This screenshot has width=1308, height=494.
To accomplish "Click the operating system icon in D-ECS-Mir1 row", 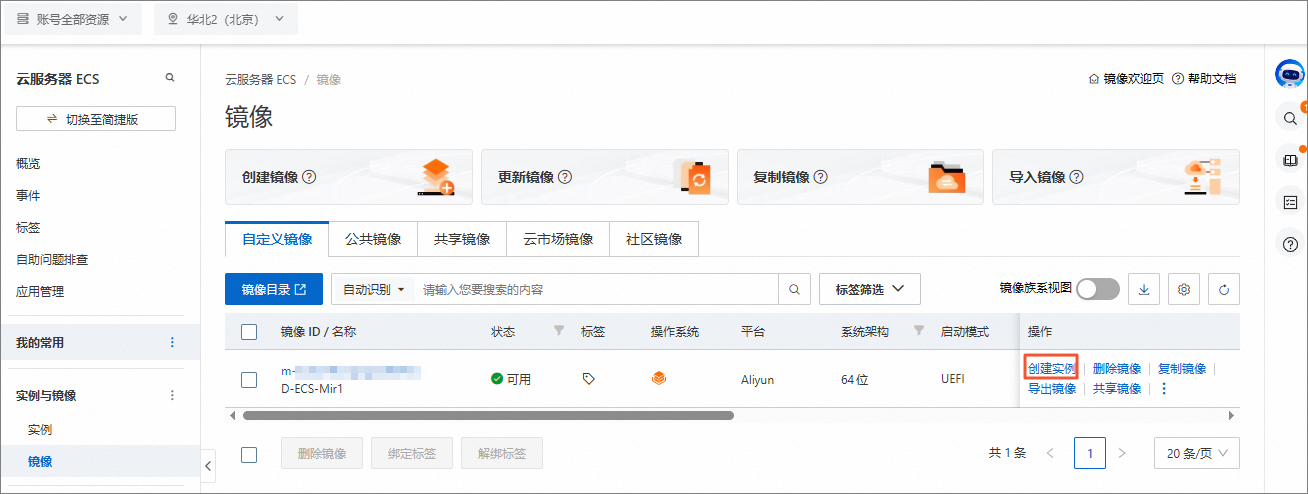I will point(658,379).
